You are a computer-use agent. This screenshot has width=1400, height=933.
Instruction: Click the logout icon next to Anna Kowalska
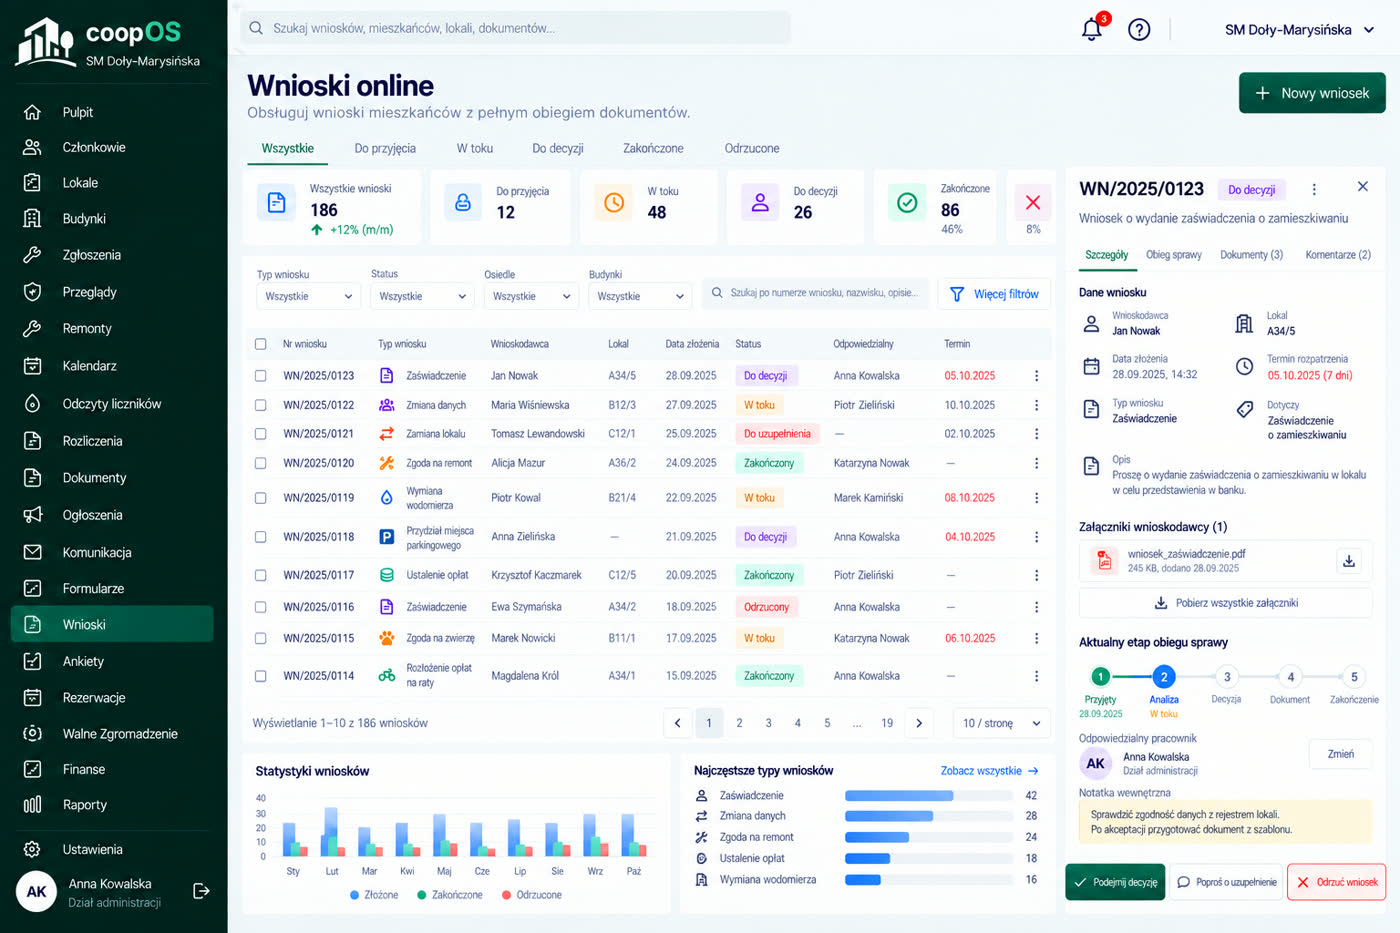(201, 891)
